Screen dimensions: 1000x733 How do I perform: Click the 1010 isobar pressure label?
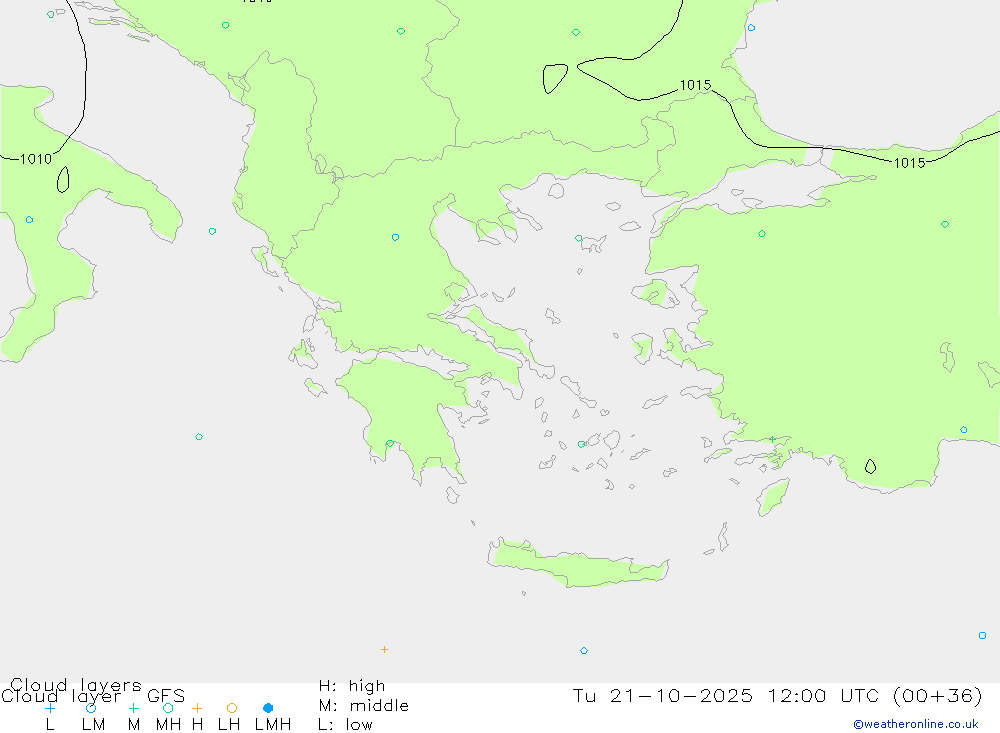36,159
